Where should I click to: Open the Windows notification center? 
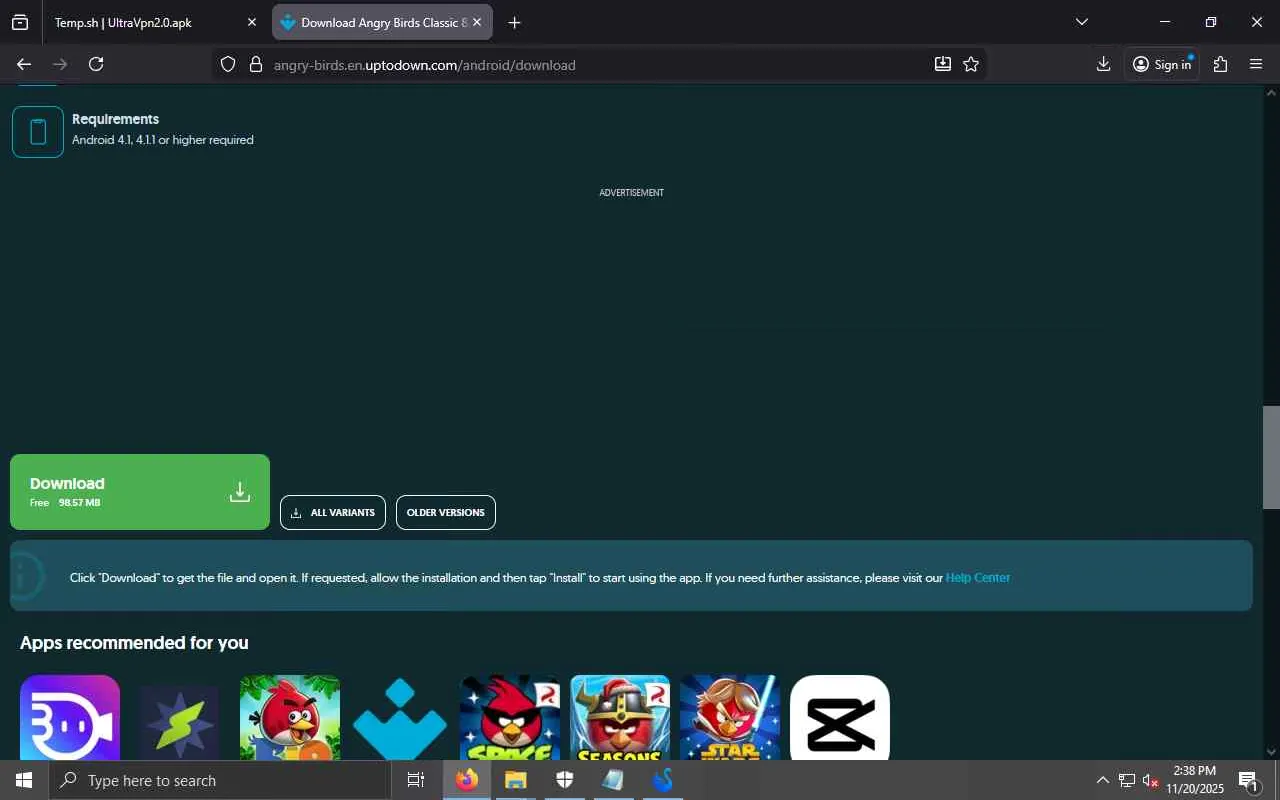(x=1248, y=780)
